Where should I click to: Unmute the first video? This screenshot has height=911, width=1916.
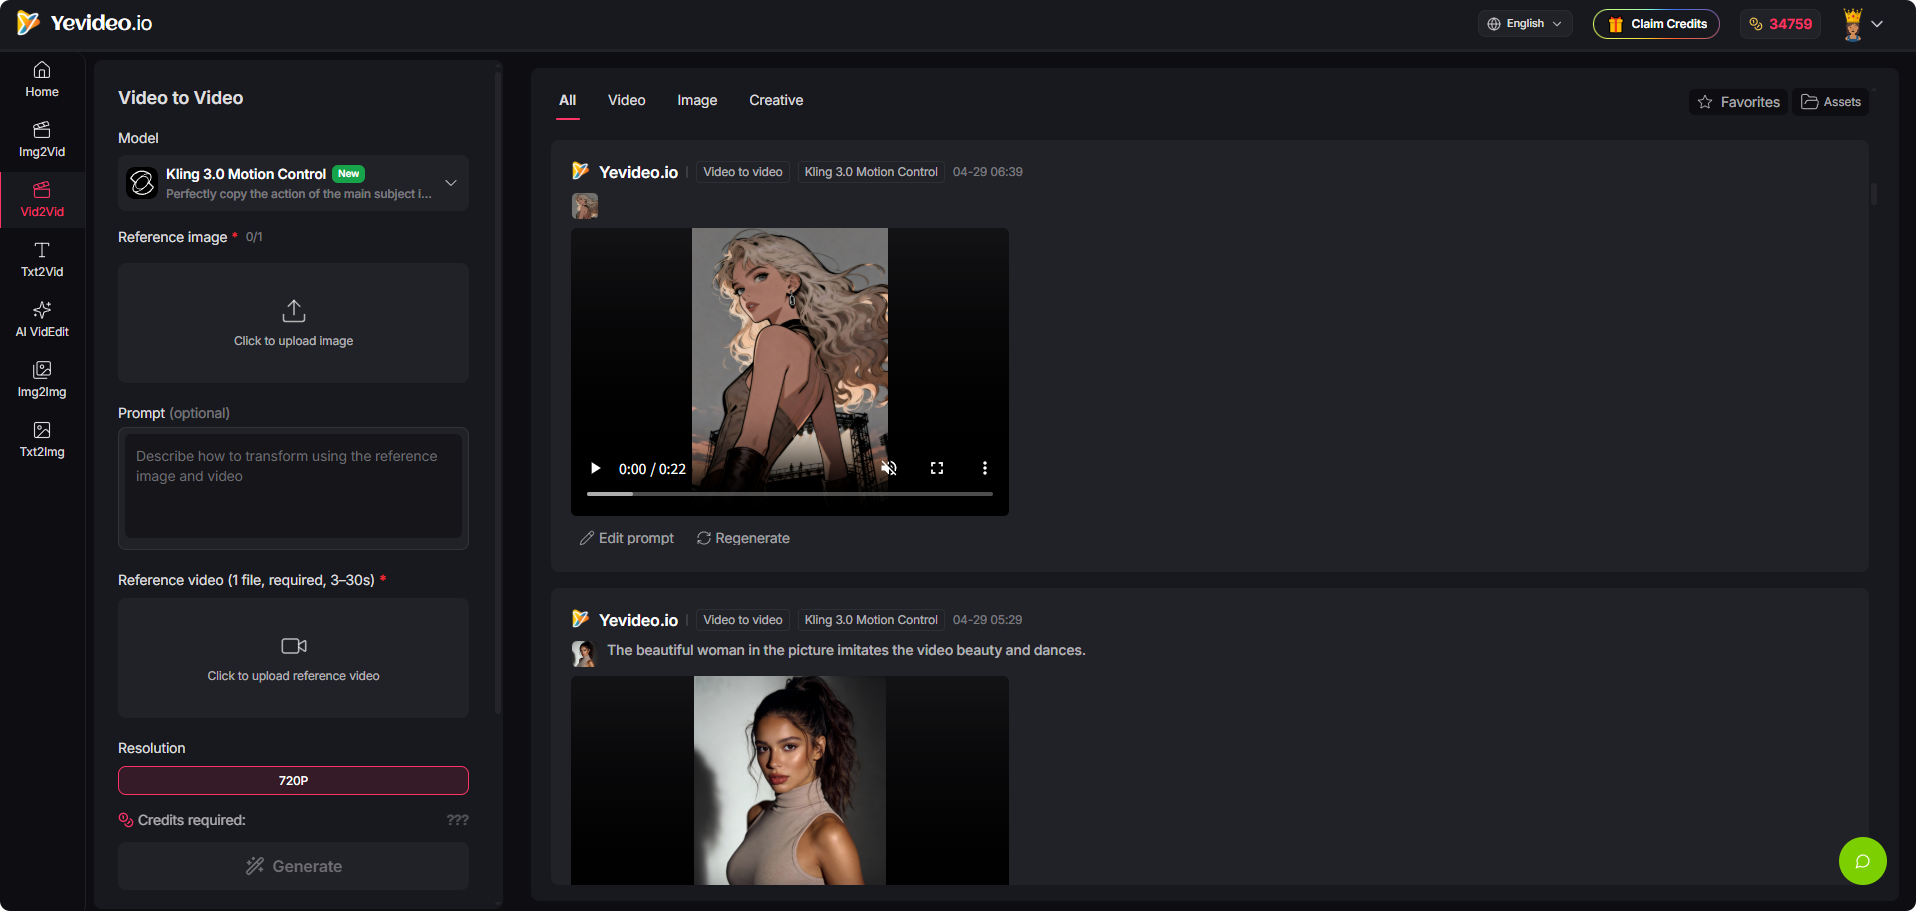888,468
